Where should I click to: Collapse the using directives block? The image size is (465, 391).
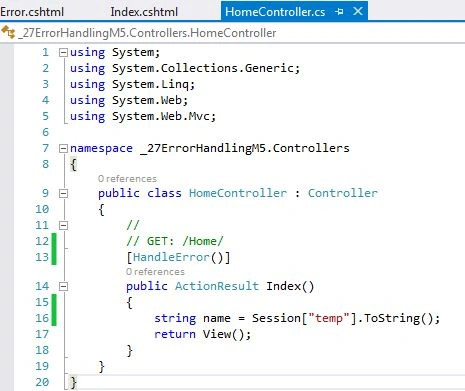click(63, 52)
